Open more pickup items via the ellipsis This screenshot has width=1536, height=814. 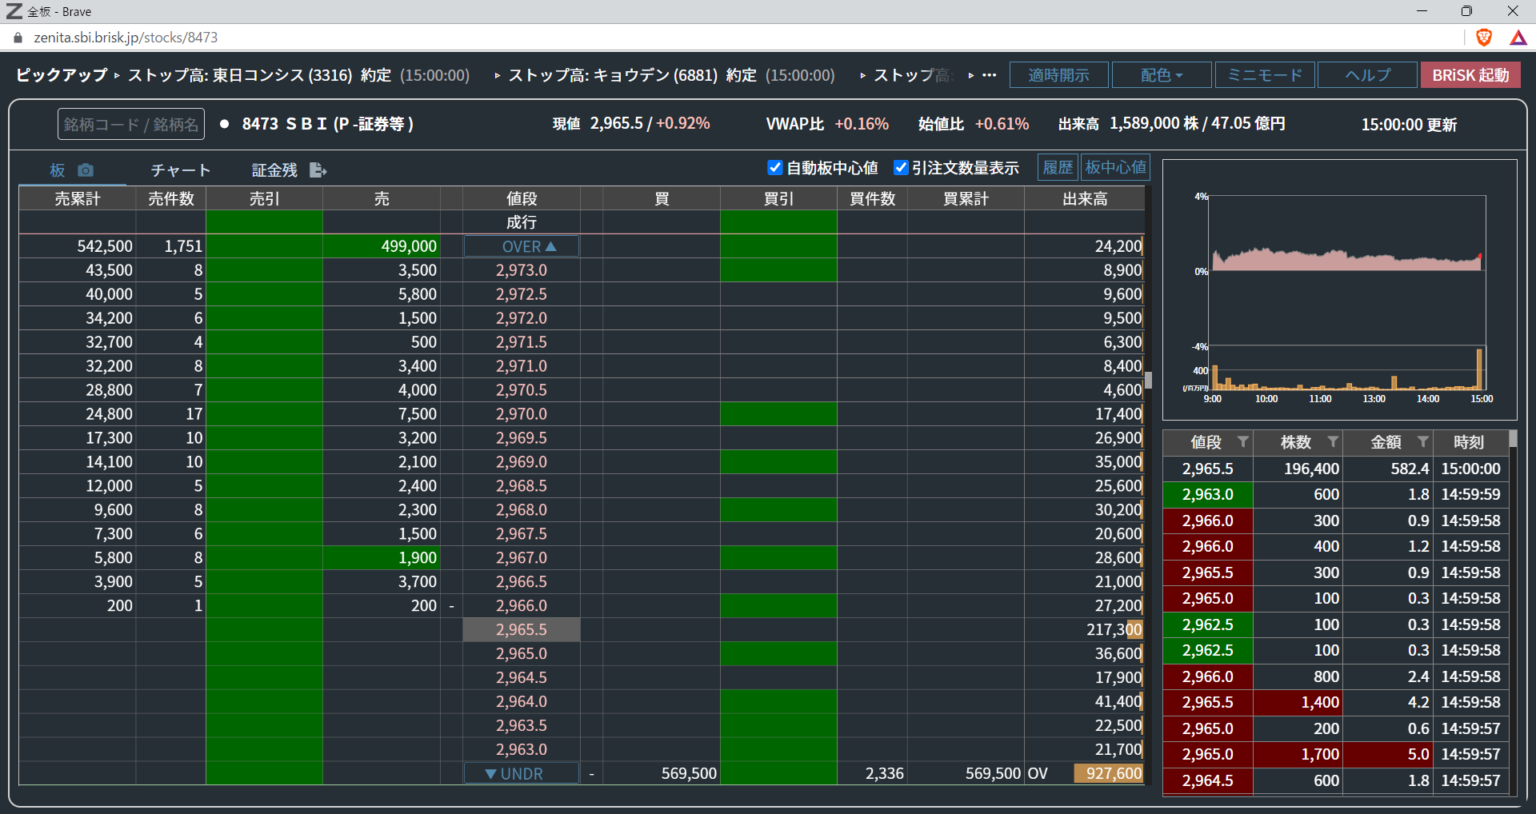(x=989, y=74)
